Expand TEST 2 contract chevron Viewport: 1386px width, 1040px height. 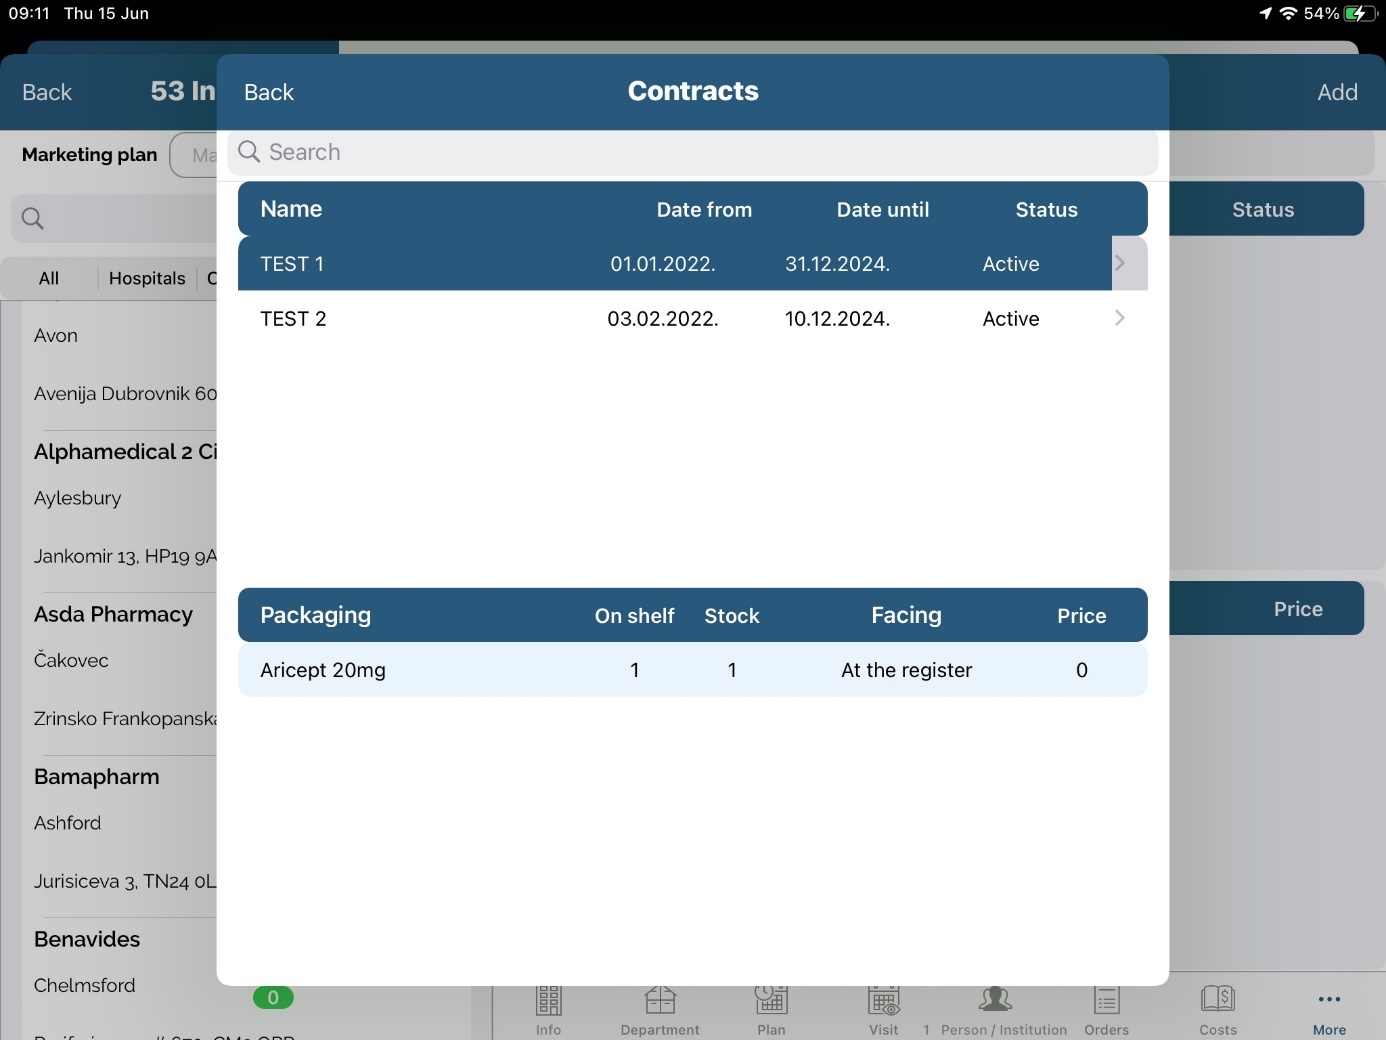pyautogui.click(x=1120, y=318)
